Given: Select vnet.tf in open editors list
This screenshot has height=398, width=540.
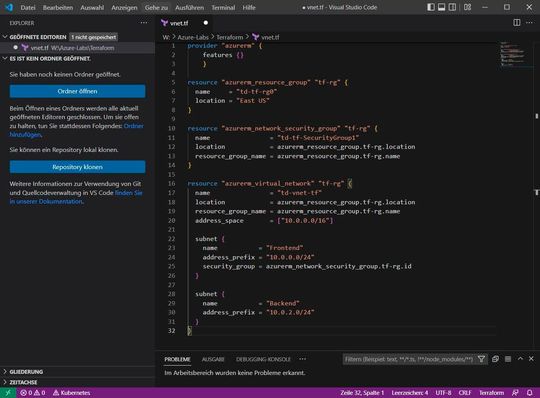Looking at the screenshot, I should click(77, 48).
